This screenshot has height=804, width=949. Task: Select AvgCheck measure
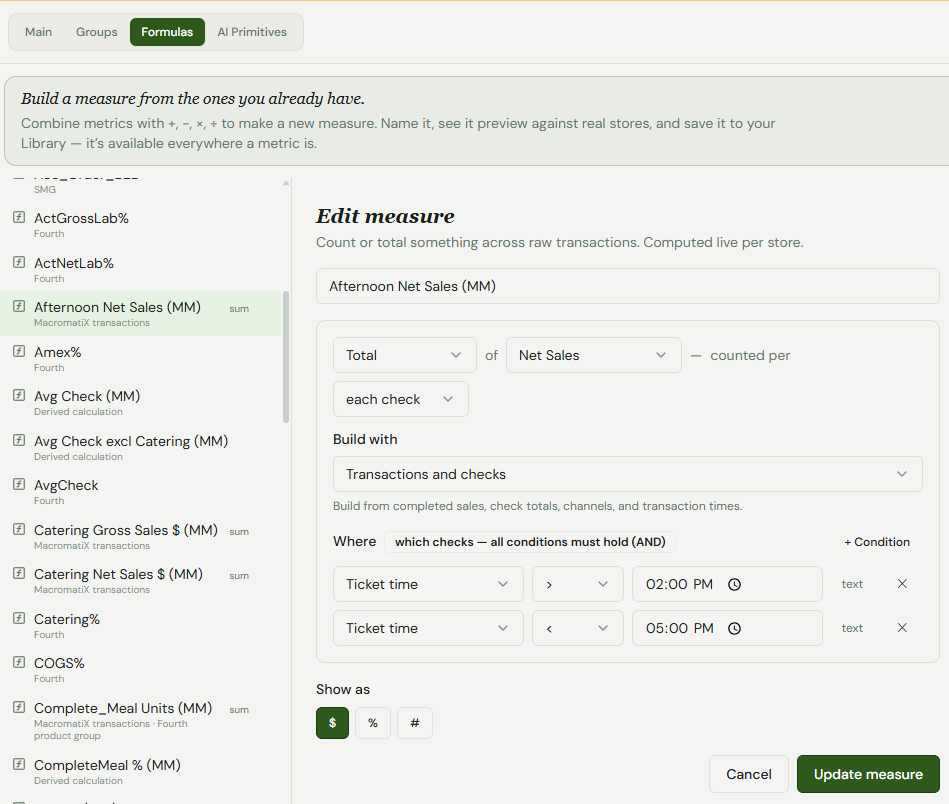click(141, 492)
